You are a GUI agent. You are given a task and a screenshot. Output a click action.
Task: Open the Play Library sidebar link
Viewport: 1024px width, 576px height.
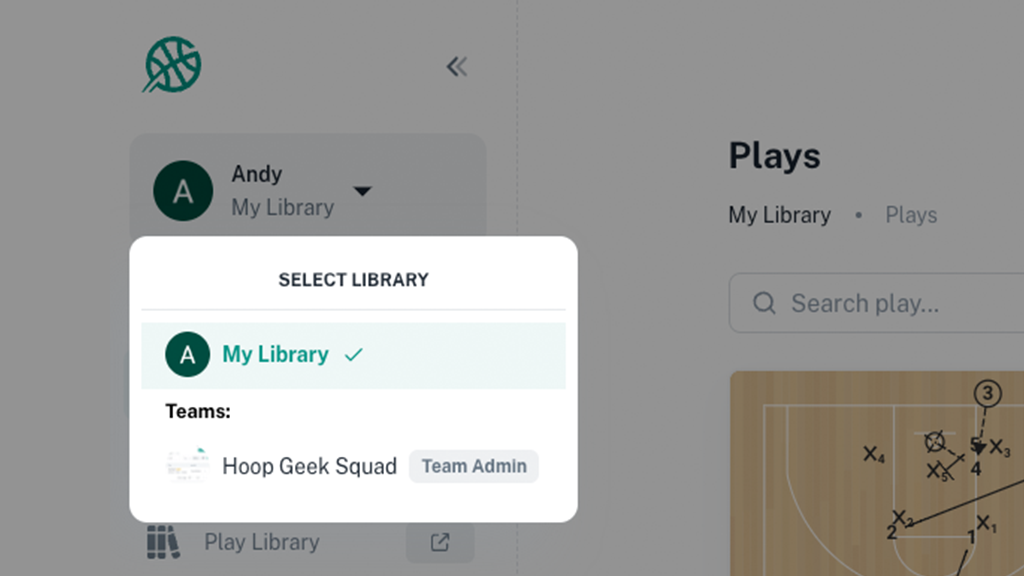click(x=262, y=542)
